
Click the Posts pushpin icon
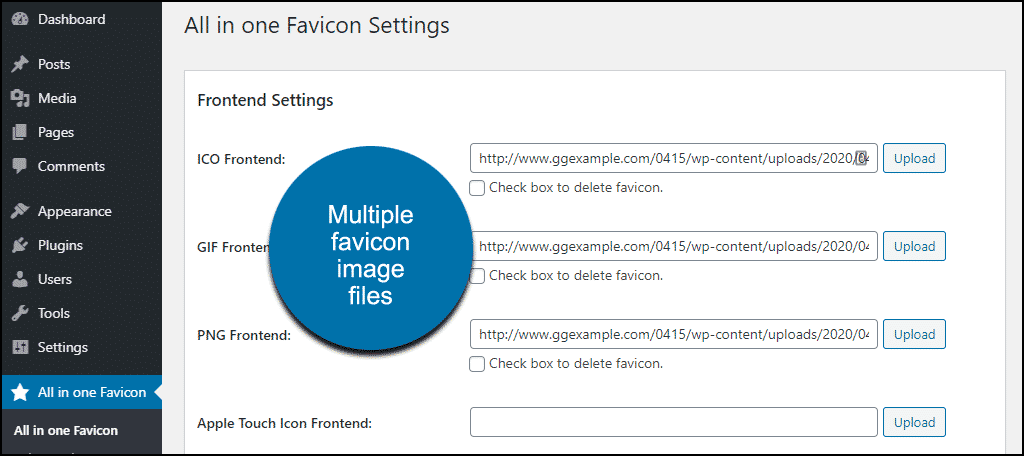point(20,65)
